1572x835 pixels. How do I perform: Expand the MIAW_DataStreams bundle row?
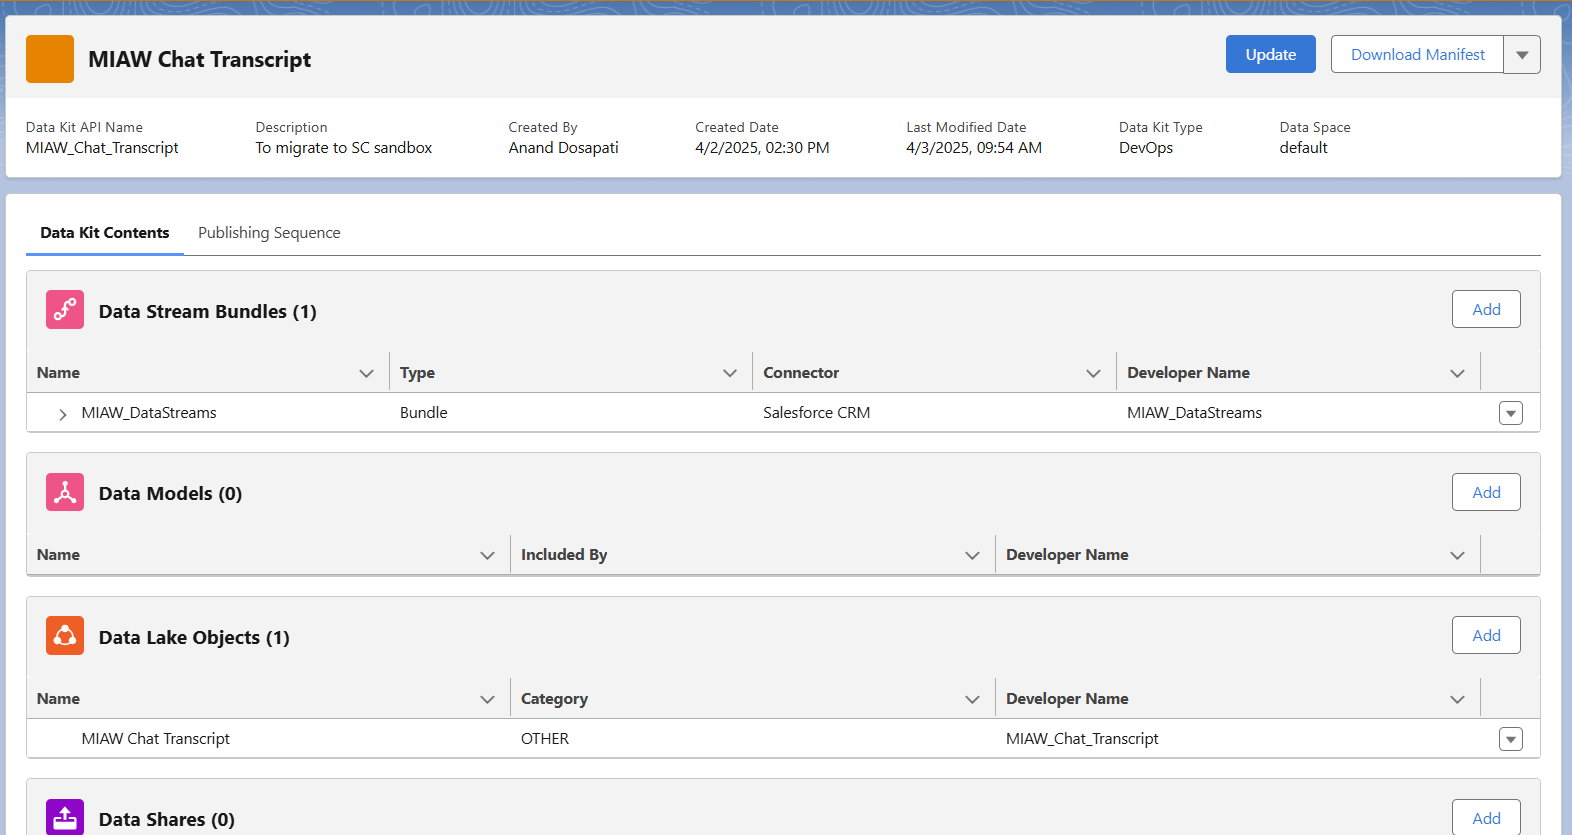[62, 414]
